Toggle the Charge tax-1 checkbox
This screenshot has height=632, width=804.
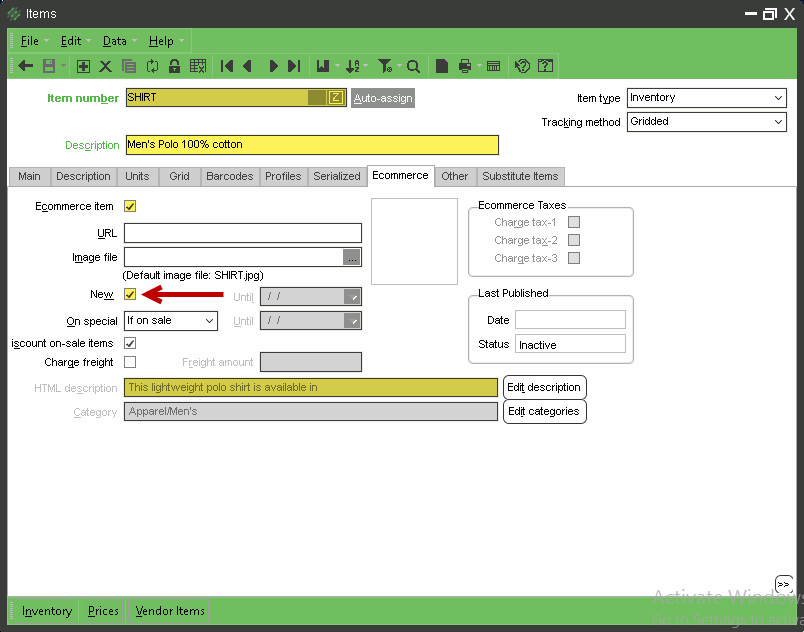tap(574, 222)
